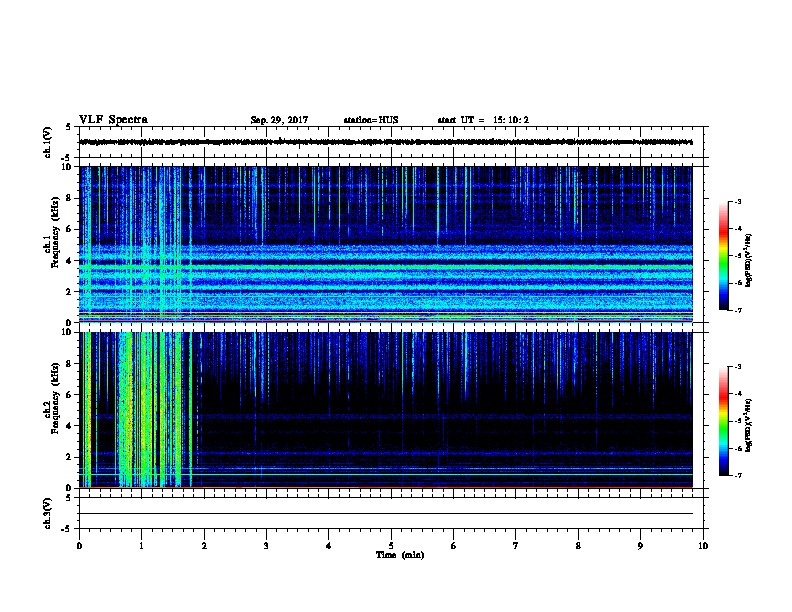Click the flat ch.3 voltage trace line
Image resolution: width=792 pixels, height=612 pixels.
pyautogui.click(x=386, y=514)
